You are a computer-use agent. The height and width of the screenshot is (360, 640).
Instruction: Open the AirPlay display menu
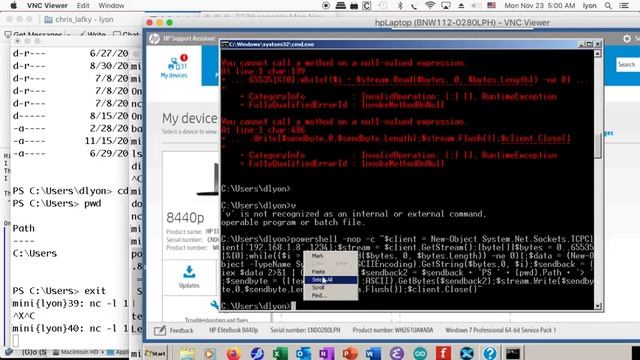pyautogui.click(x=446, y=6)
